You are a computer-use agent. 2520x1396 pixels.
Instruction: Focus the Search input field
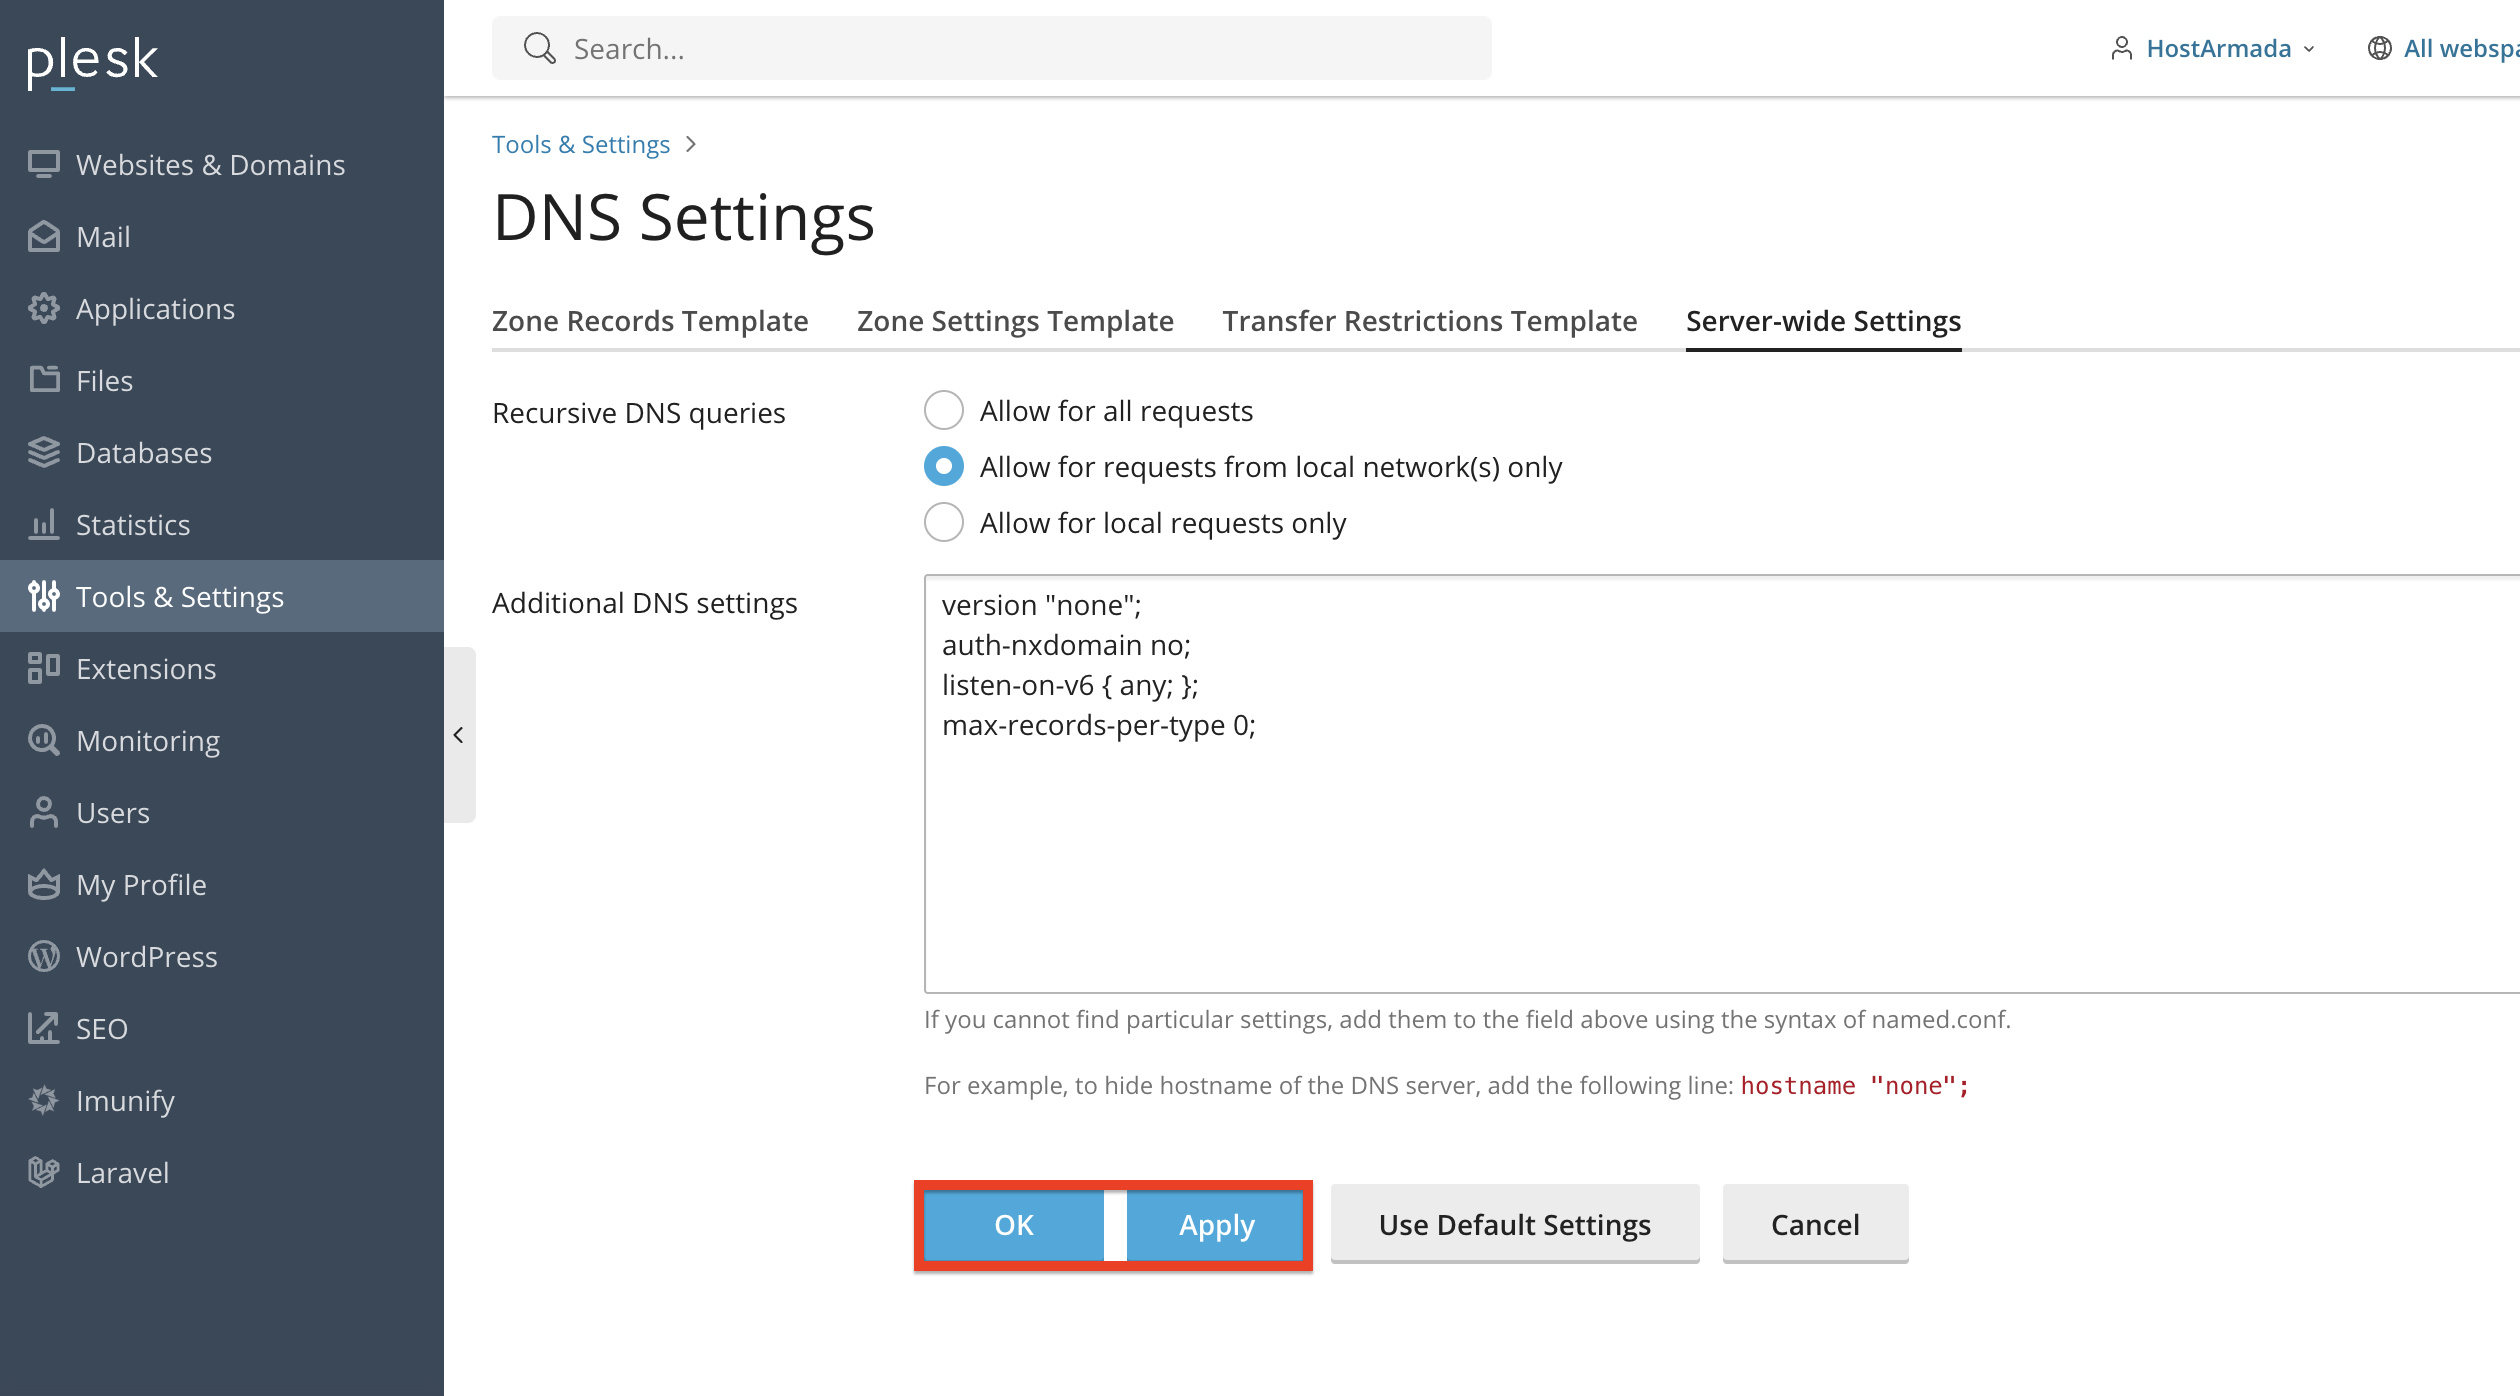pyautogui.click(x=991, y=48)
